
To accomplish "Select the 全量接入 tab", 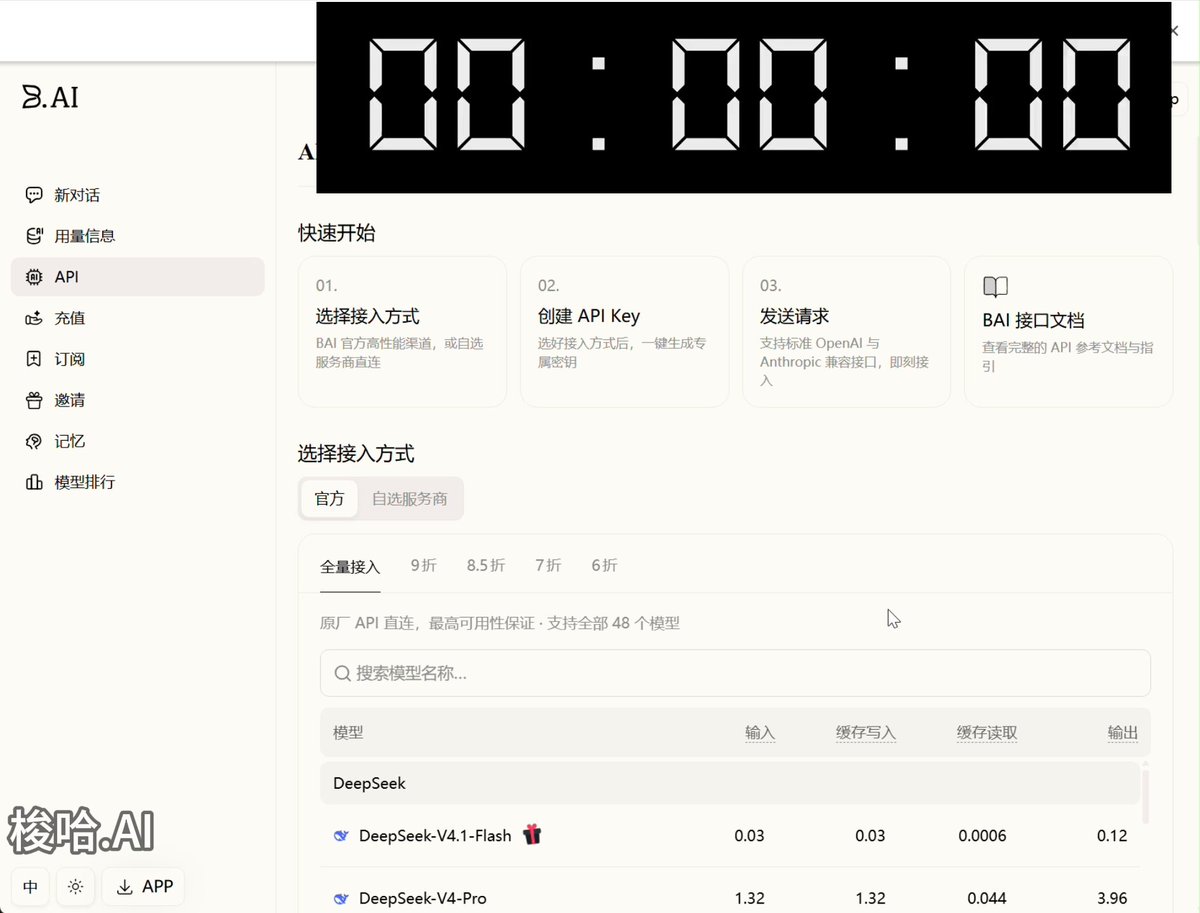I will pos(350,566).
